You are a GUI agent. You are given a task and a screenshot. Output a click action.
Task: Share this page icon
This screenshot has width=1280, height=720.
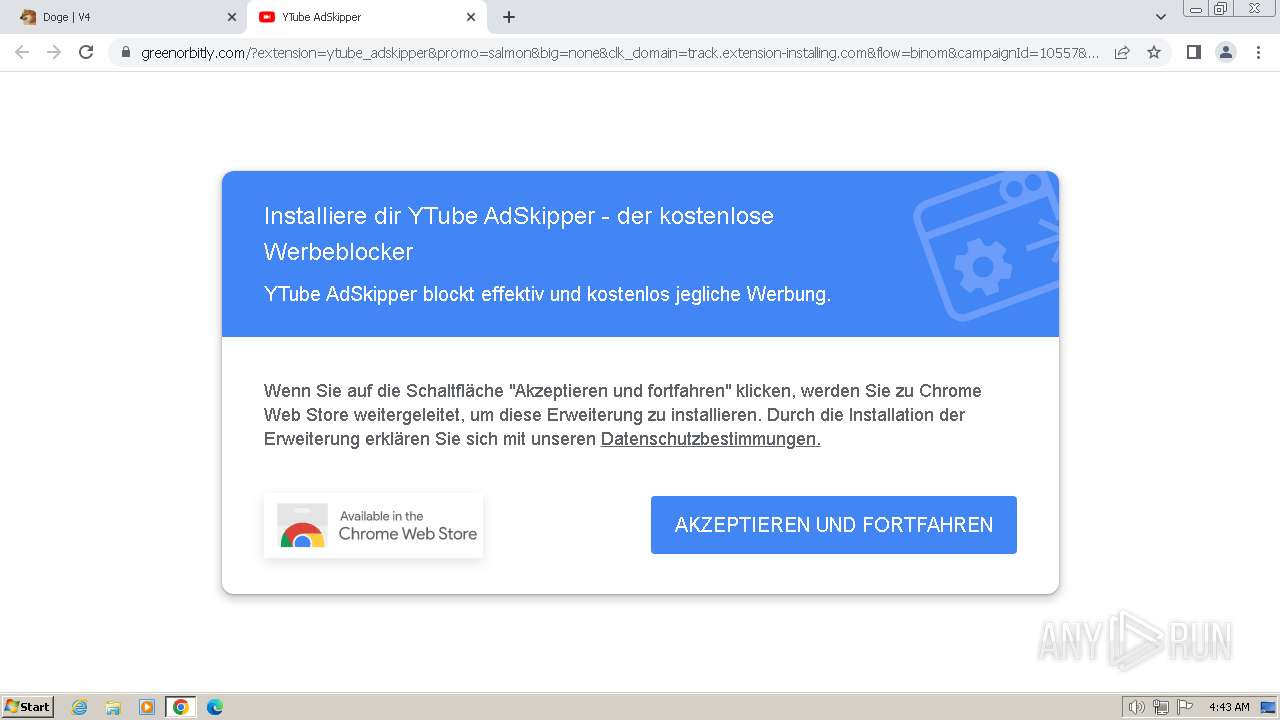pos(1122,52)
